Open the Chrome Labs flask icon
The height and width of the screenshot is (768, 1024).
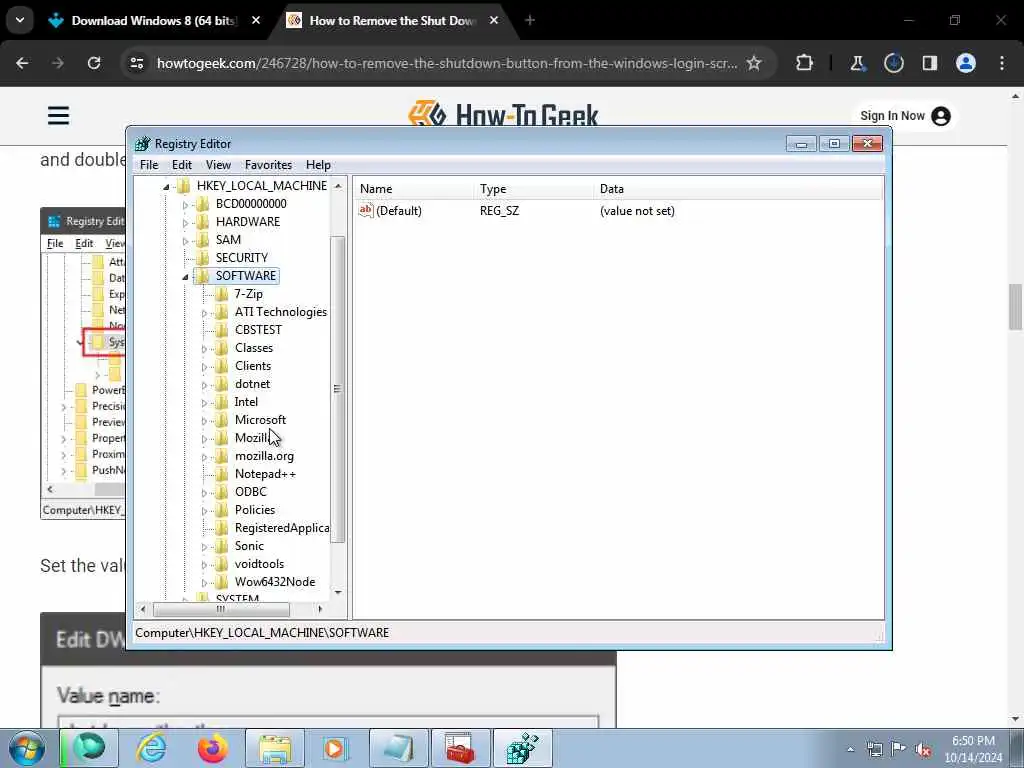point(857,63)
